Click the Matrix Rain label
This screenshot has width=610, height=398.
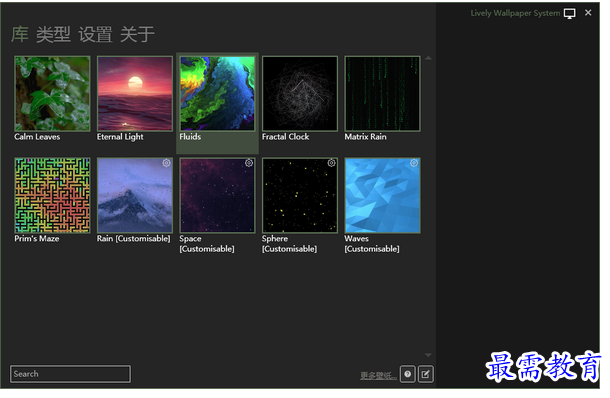pos(365,137)
